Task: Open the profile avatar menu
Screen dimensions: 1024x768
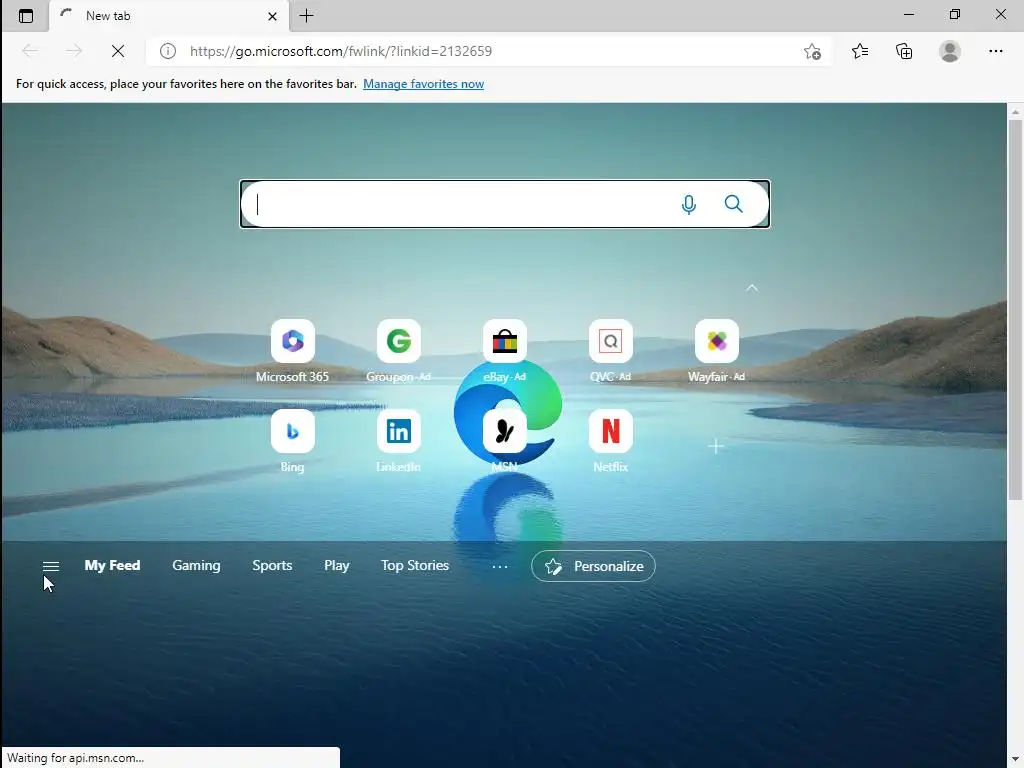Action: (x=950, y=51)
